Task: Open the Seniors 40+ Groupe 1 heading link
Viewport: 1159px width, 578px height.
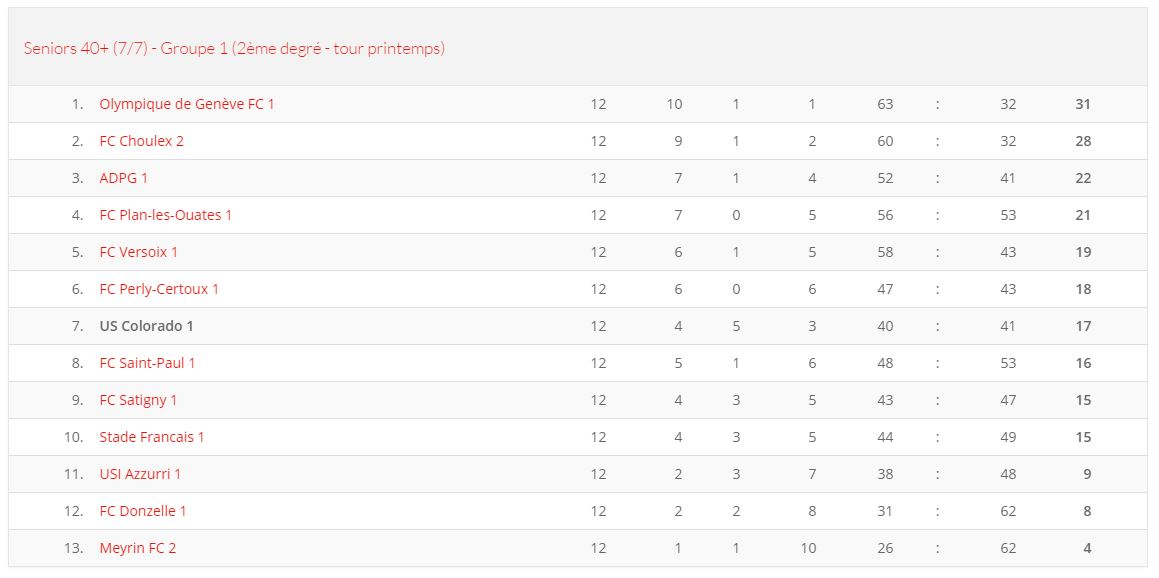Action: tap(234, 49)
